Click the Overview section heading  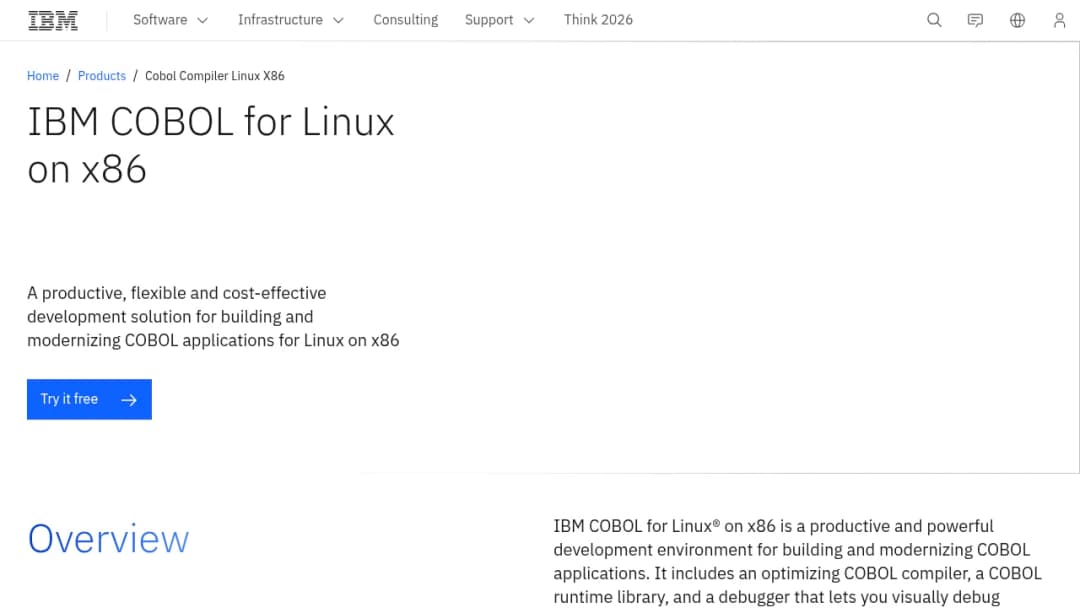[x=108, y=538]
